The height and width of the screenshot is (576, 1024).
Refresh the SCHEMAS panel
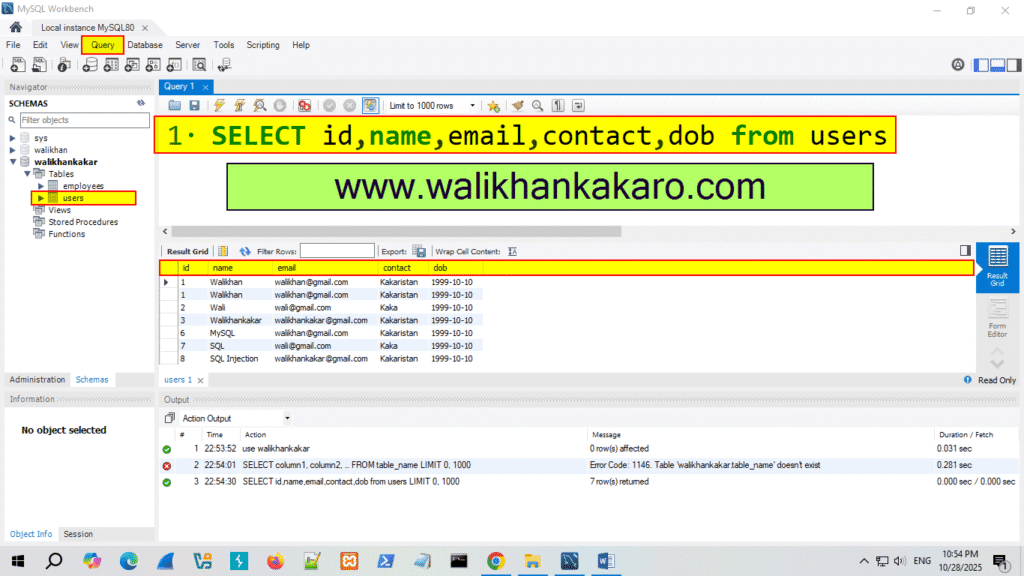click(x=140, y=103)
